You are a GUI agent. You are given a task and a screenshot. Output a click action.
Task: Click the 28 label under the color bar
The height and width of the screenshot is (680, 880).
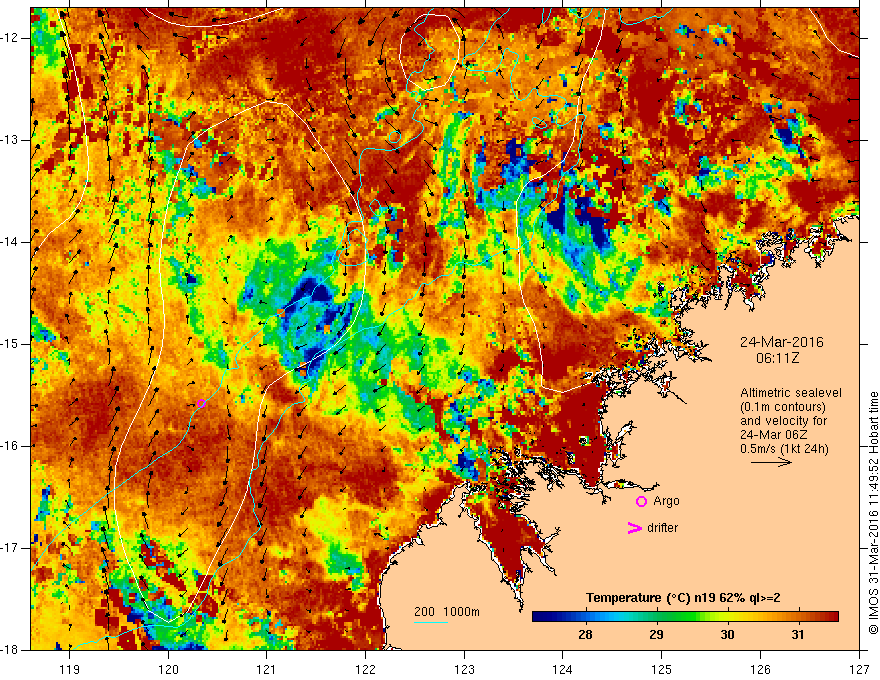(x=585, y=635)
